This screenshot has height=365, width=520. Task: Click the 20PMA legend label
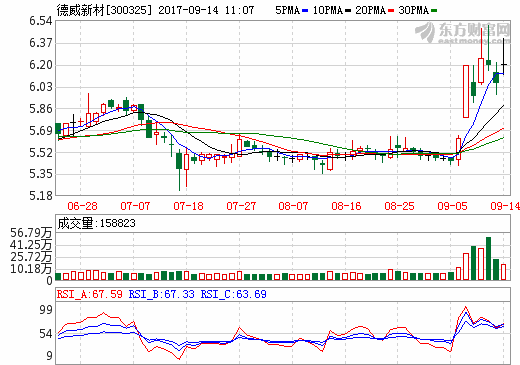pyautogui.click(x=370, y=10)
